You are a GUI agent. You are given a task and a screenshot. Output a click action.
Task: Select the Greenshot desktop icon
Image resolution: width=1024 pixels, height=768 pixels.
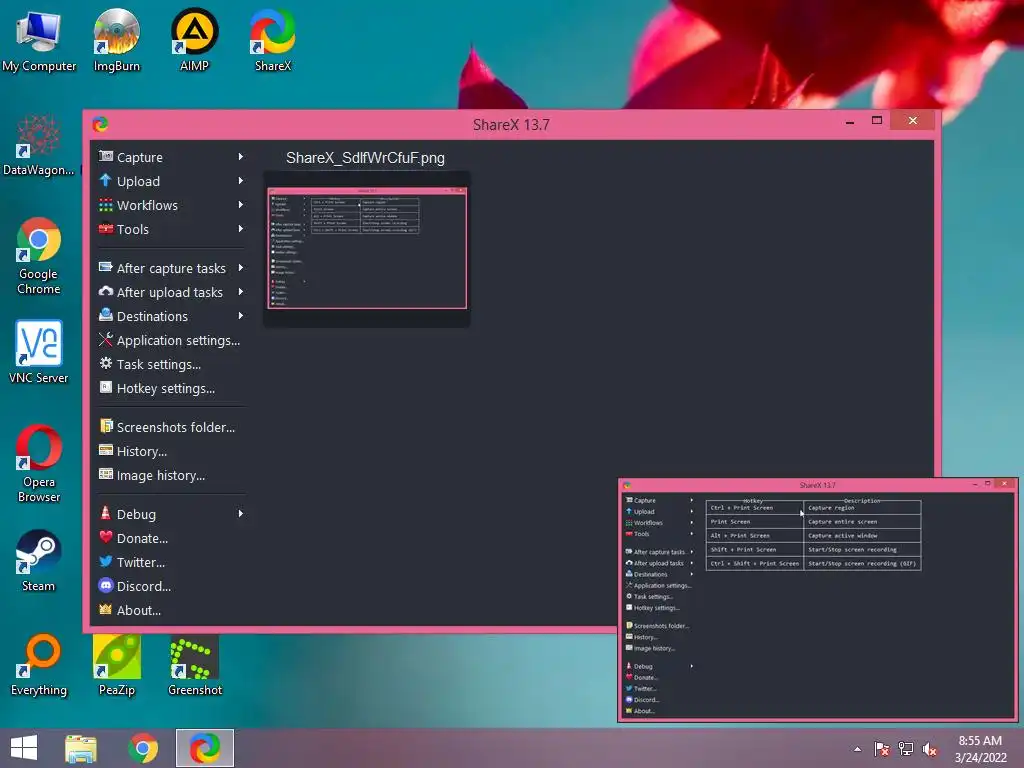pos(195,665)
